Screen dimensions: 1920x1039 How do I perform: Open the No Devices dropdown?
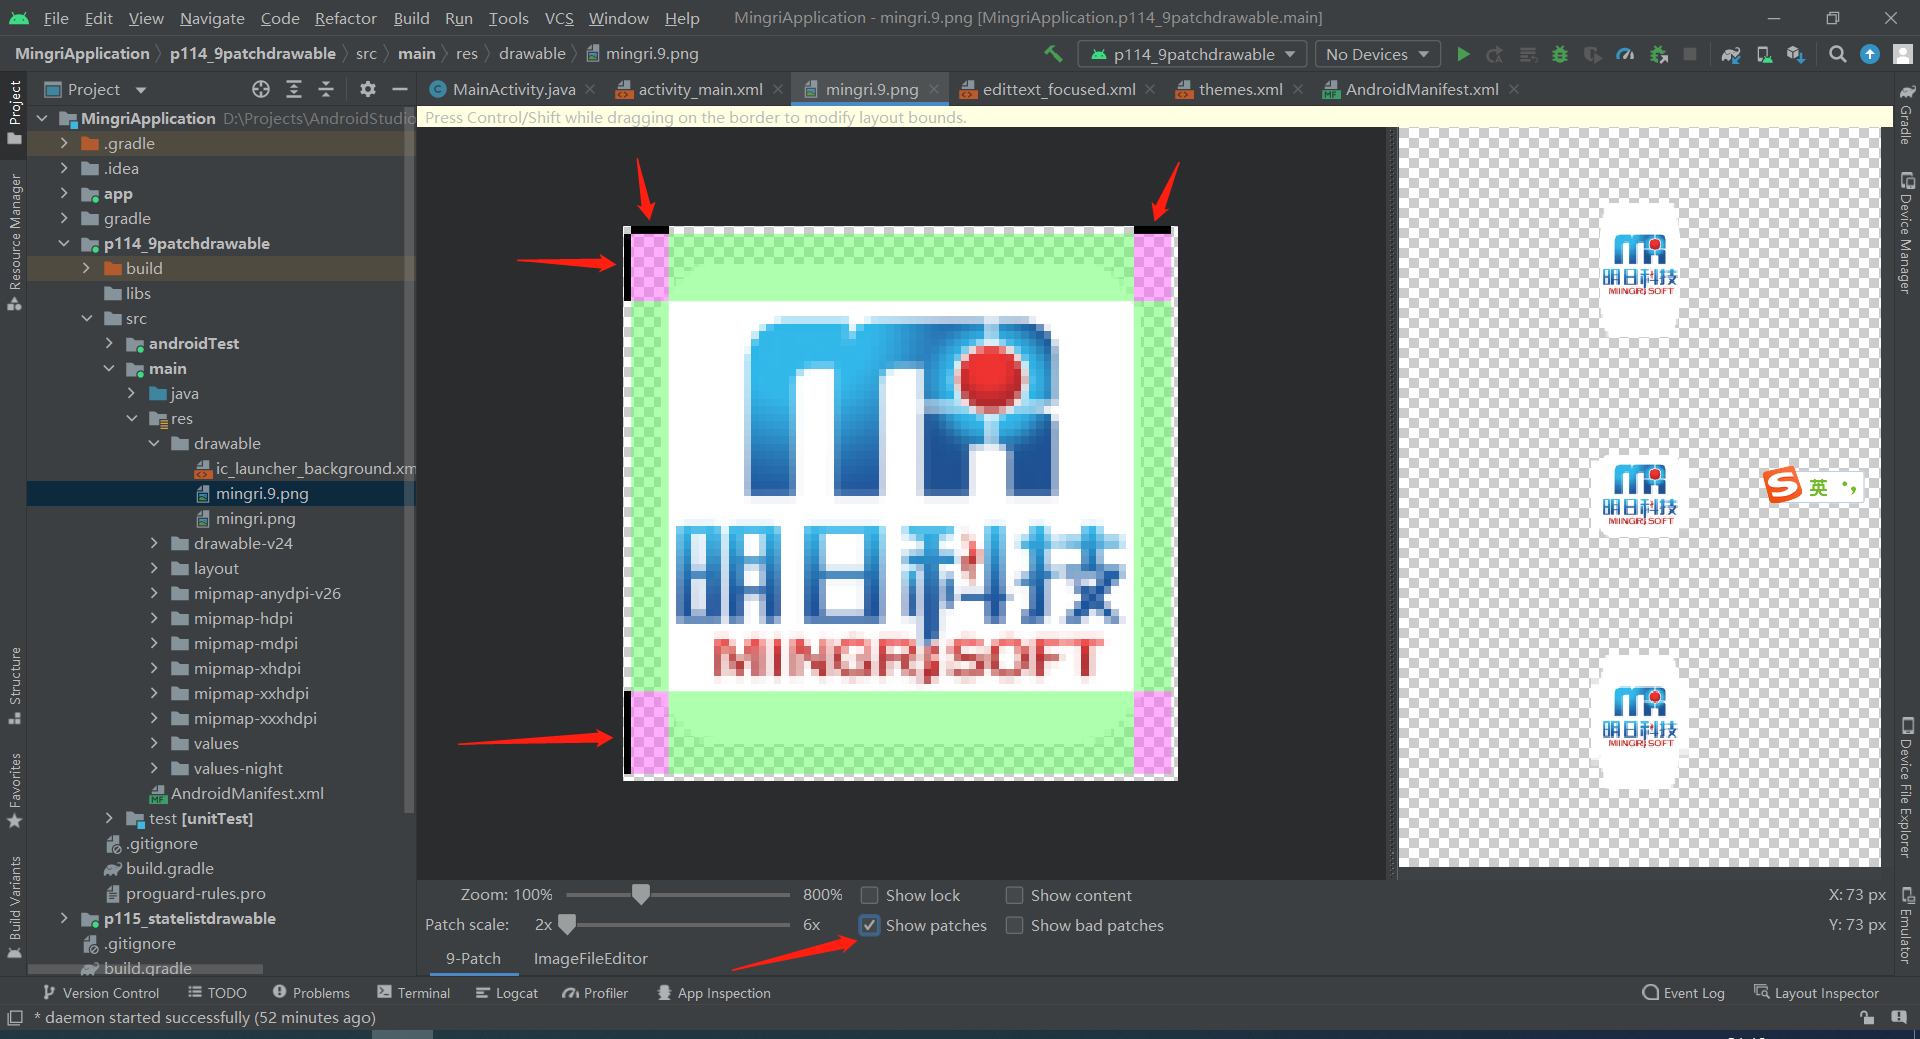coord(1377,54)
